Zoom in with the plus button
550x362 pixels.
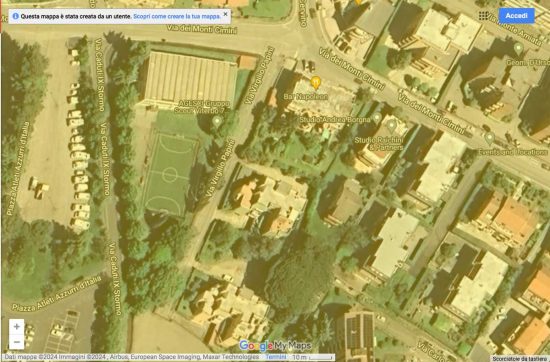pyautogui.click(x=16, y=327)
